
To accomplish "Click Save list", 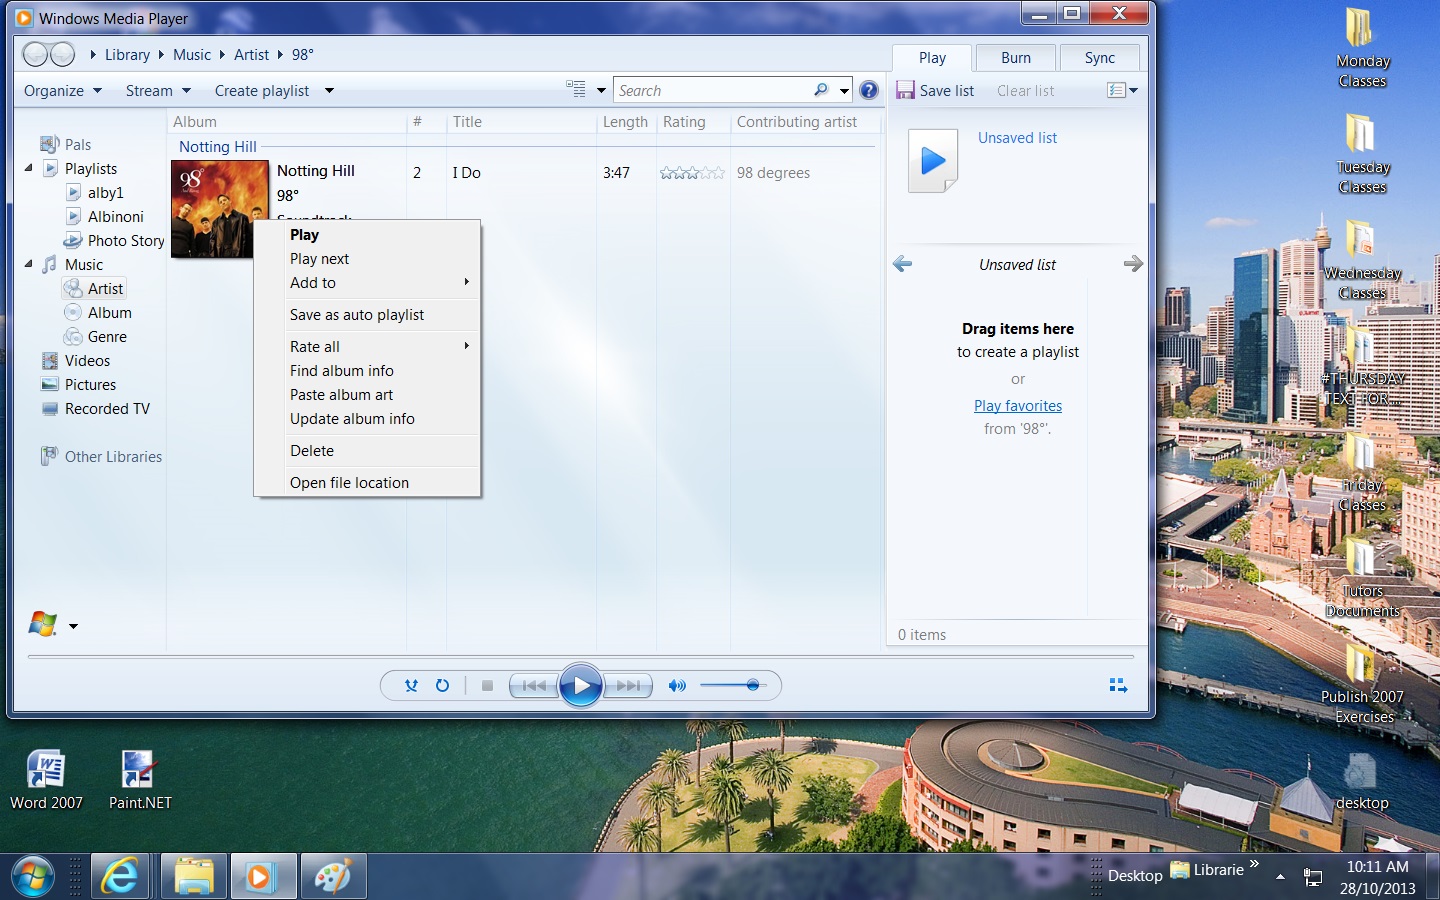I will coord(935,90).
